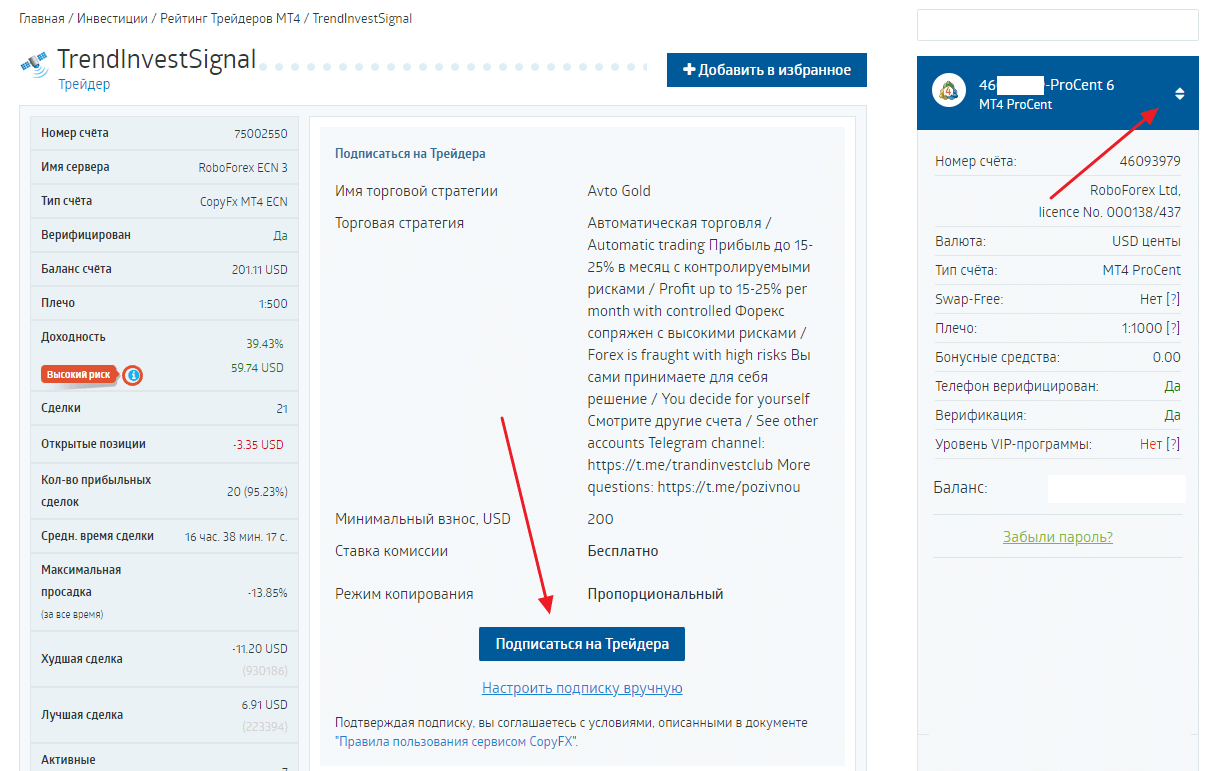Add trader via Добавить в избранное button
Viewport: 1211px width, 771px height.
coord(767,70)
